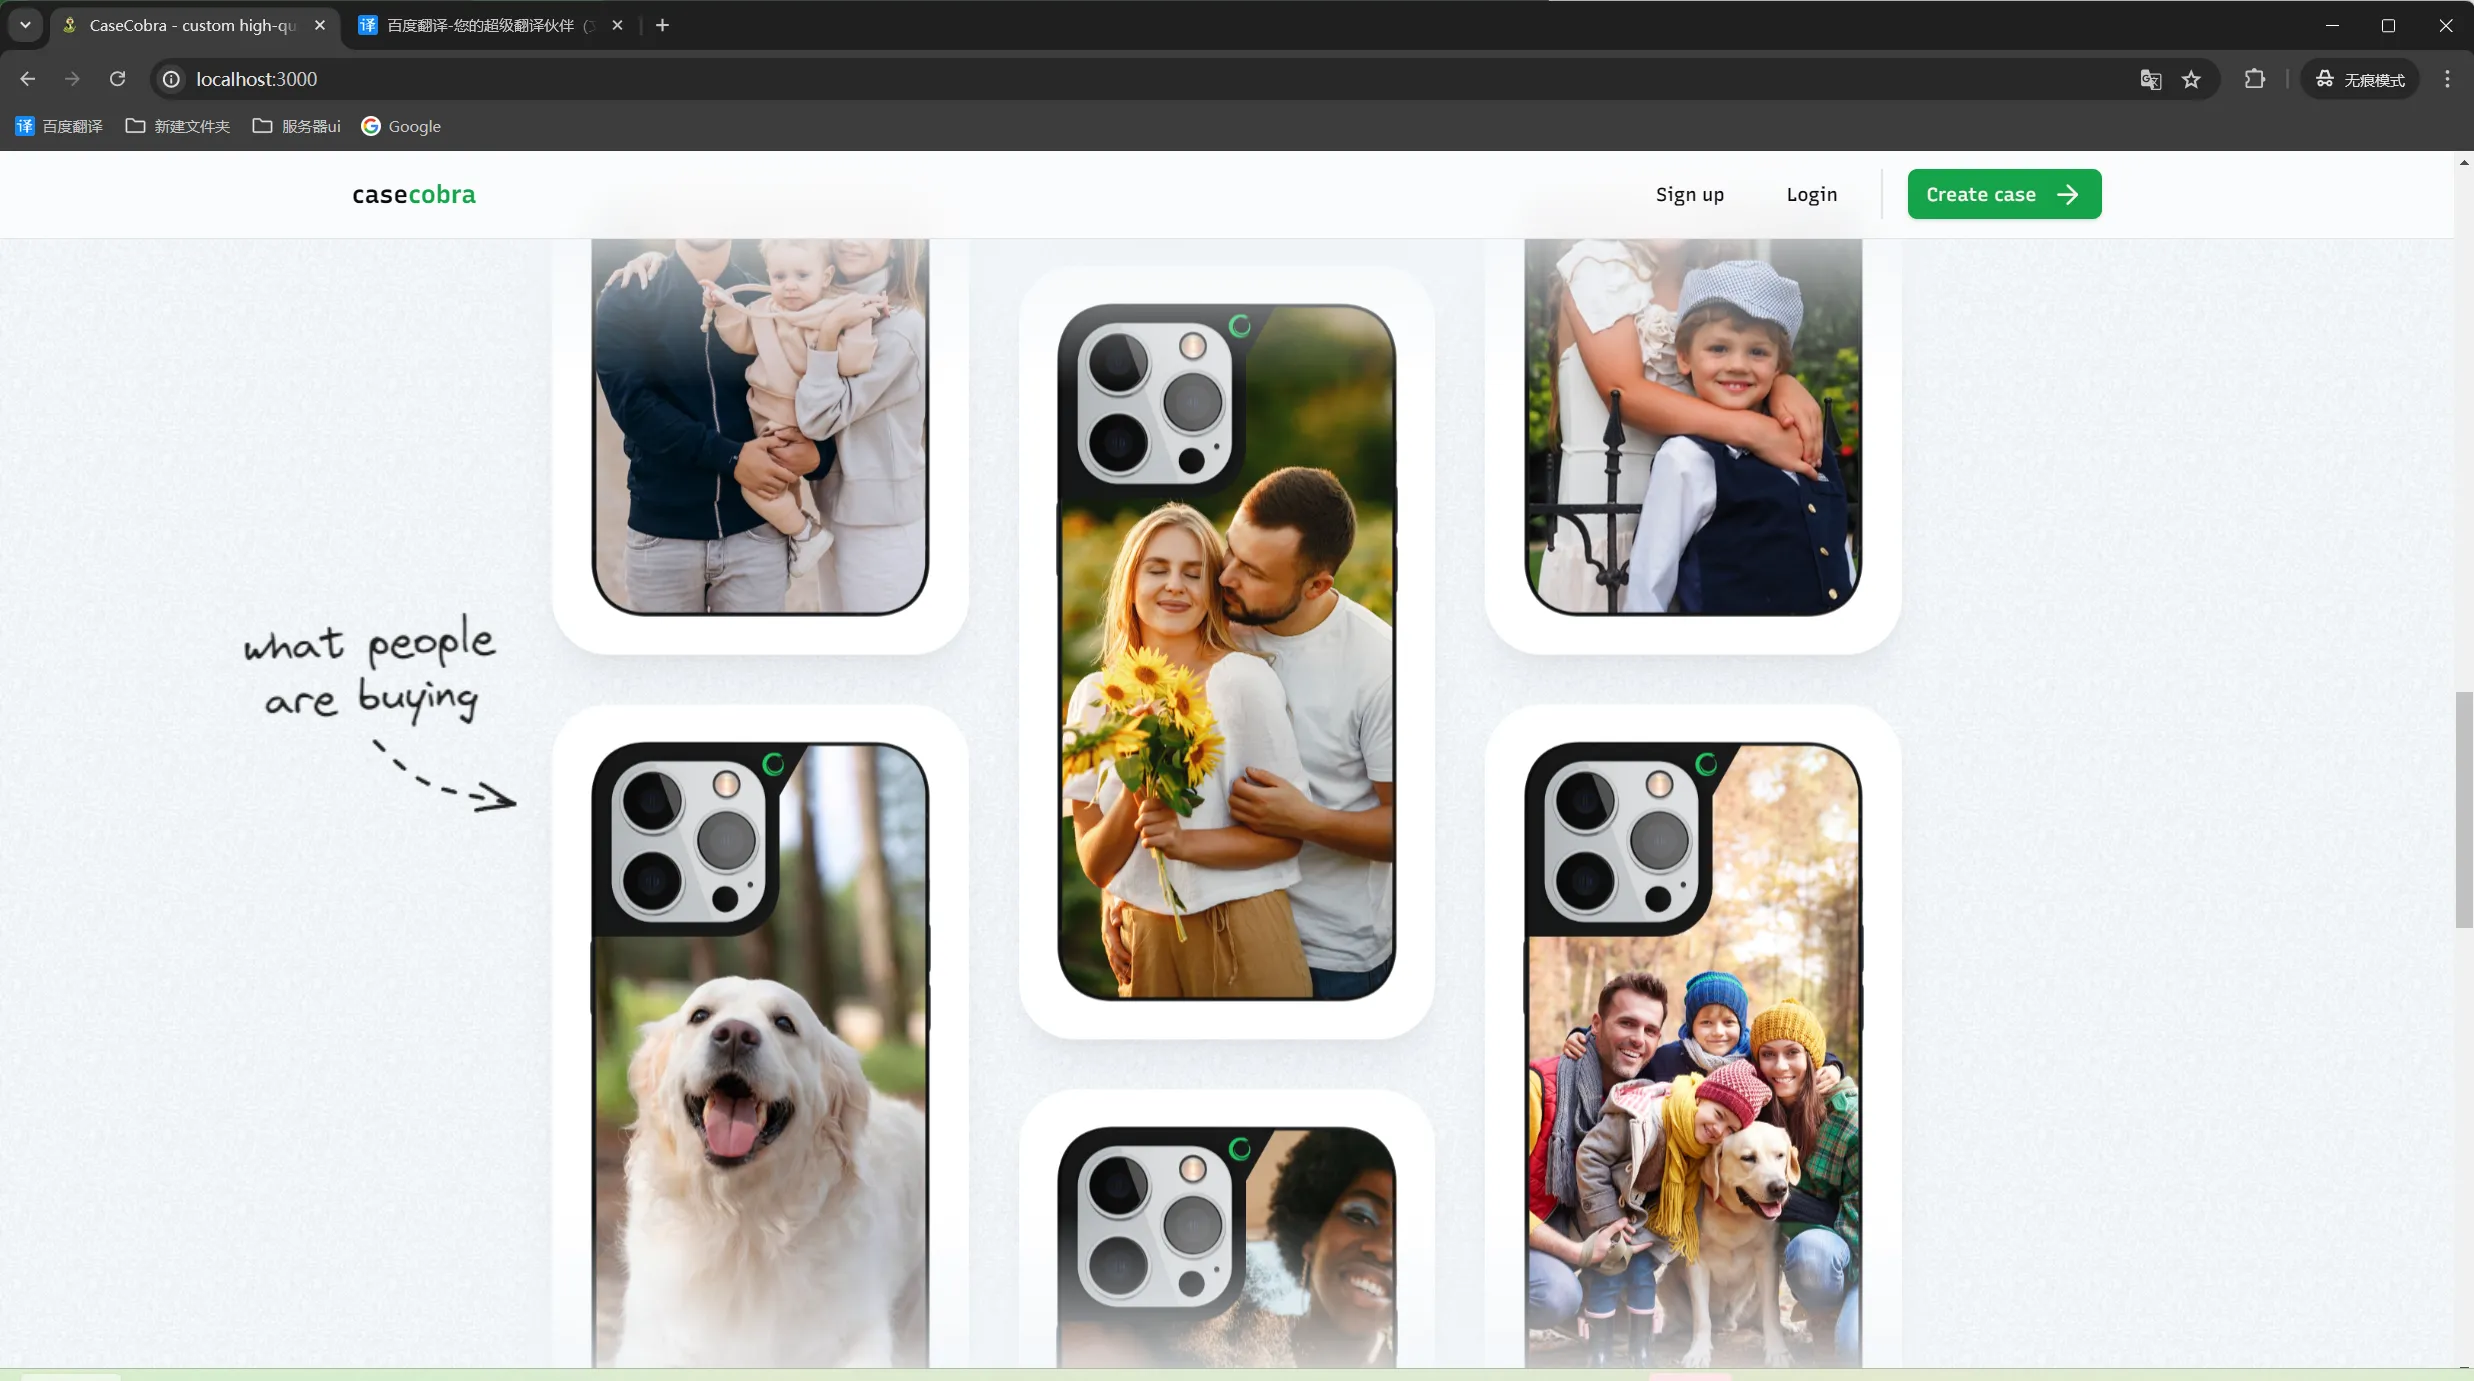Close the CaseCobra tab
This screenshot has height=1381, width=2474.
(x=320, y=25)
